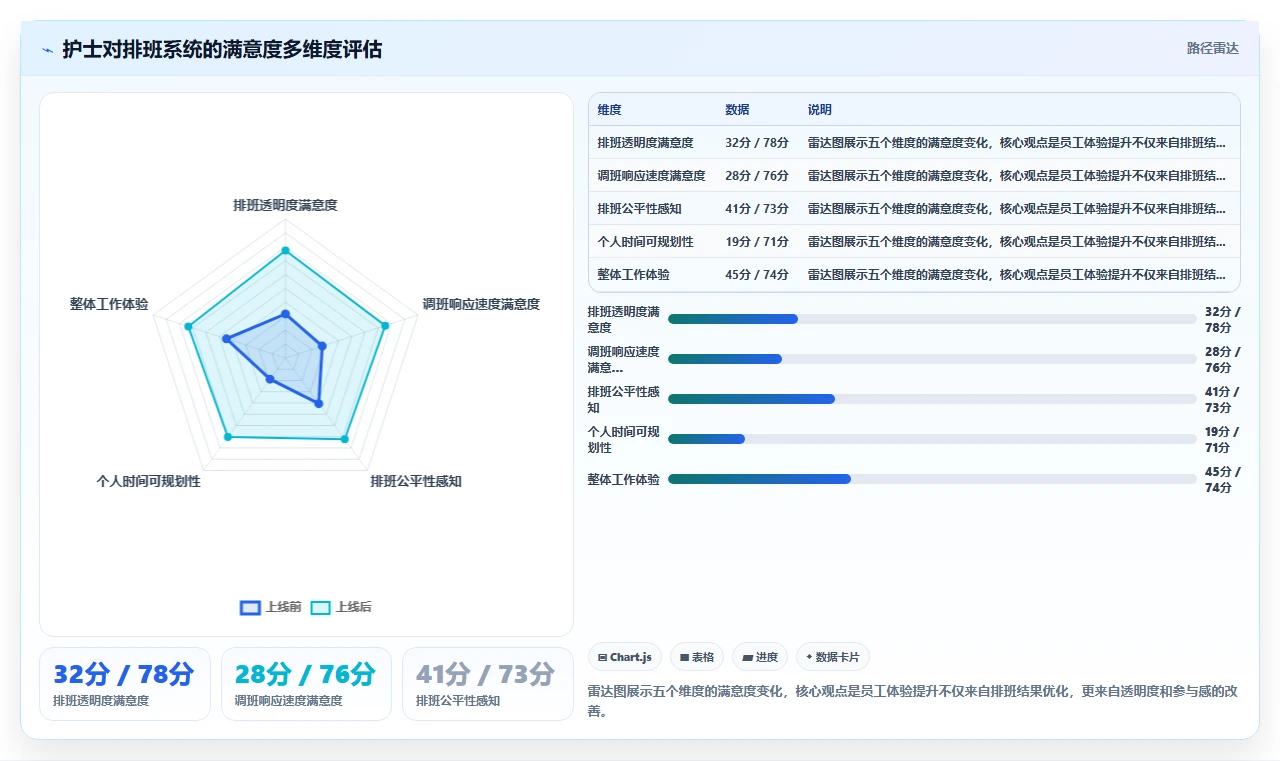Image resolution: width=1280 pixels, height=761 pixels.
Task: Click the 排班公平性感知 progress bar
Action: [x=932, y=399]
